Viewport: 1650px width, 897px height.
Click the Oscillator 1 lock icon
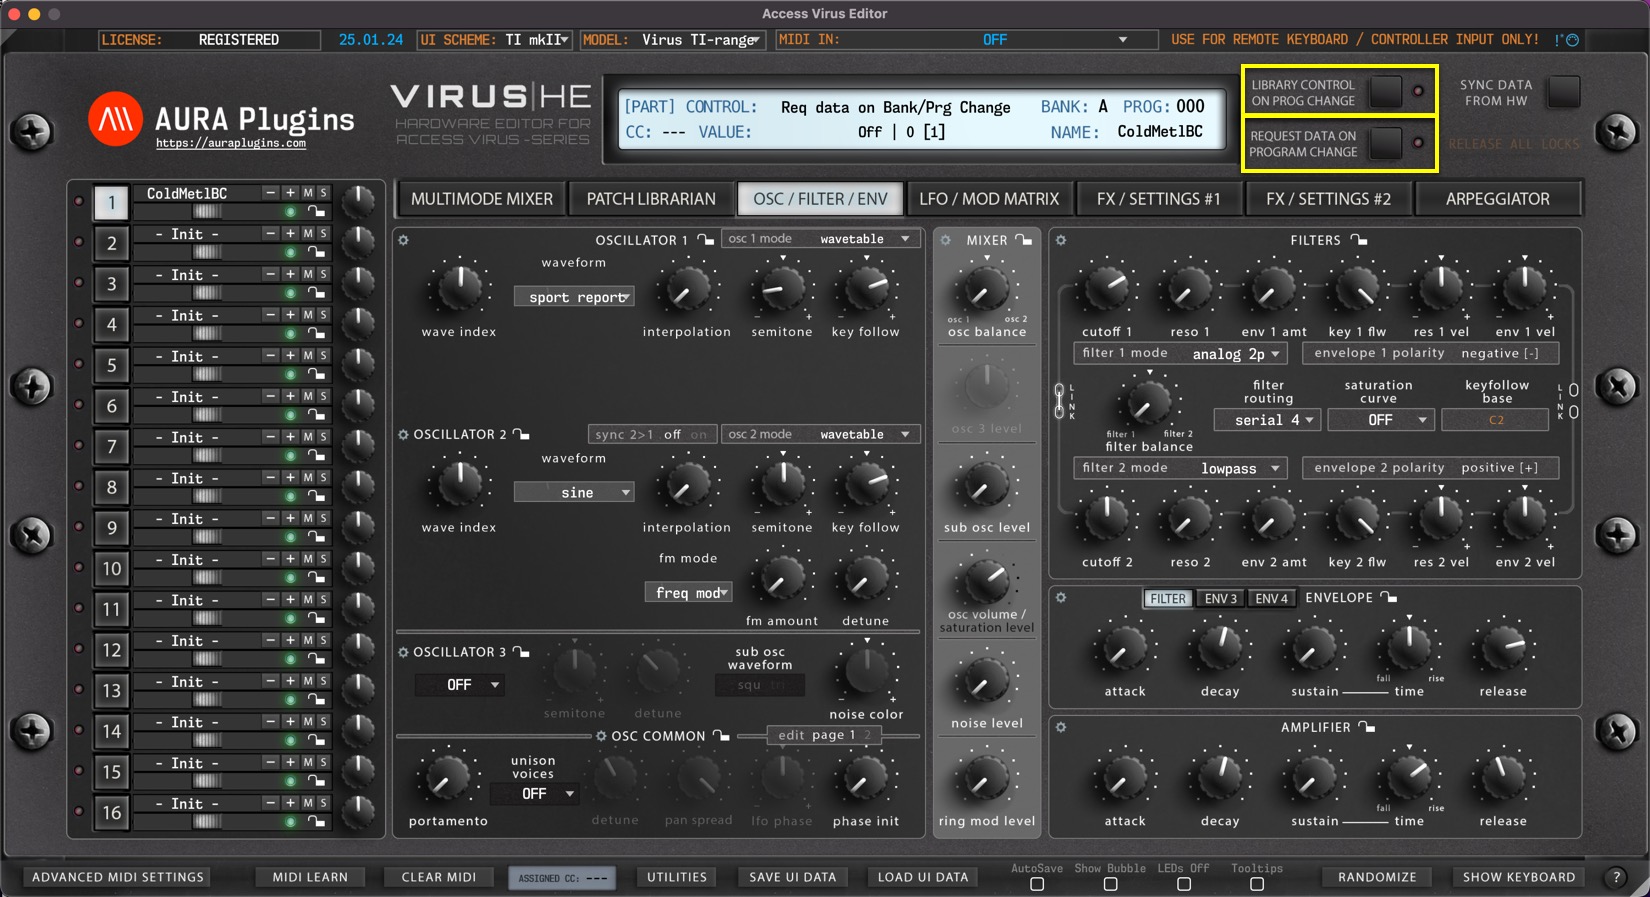[x=706, y=240]
